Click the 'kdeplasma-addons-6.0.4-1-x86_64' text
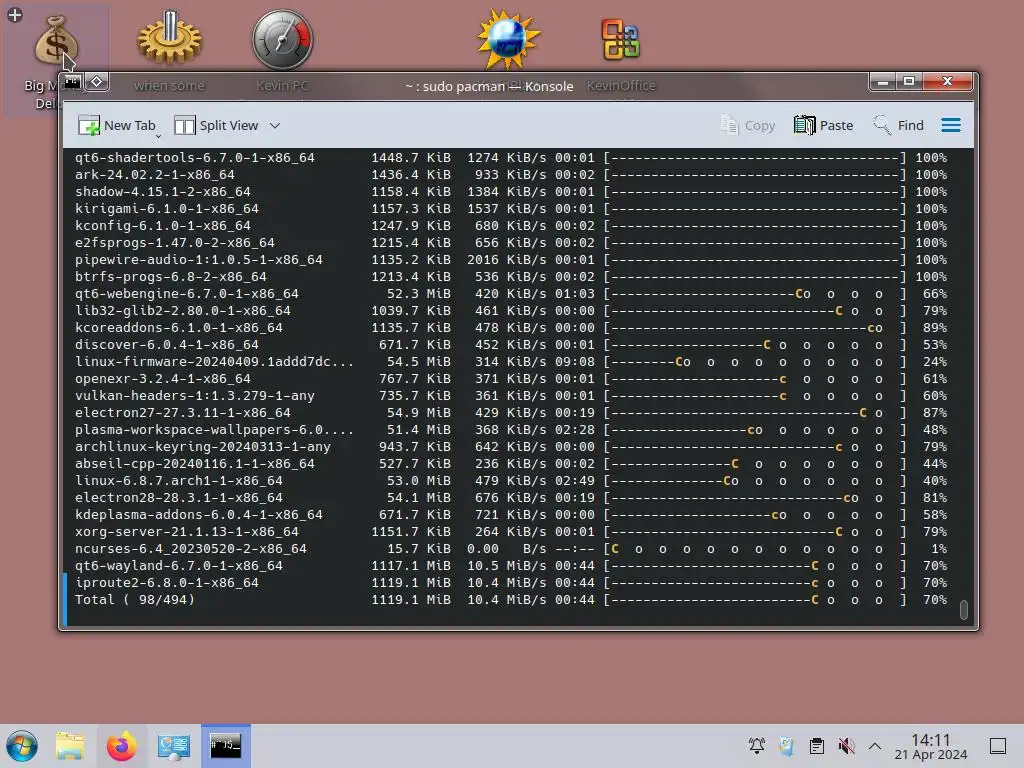Image resolution: width=1024 pixels, height=768 pixels. point(199,514)
